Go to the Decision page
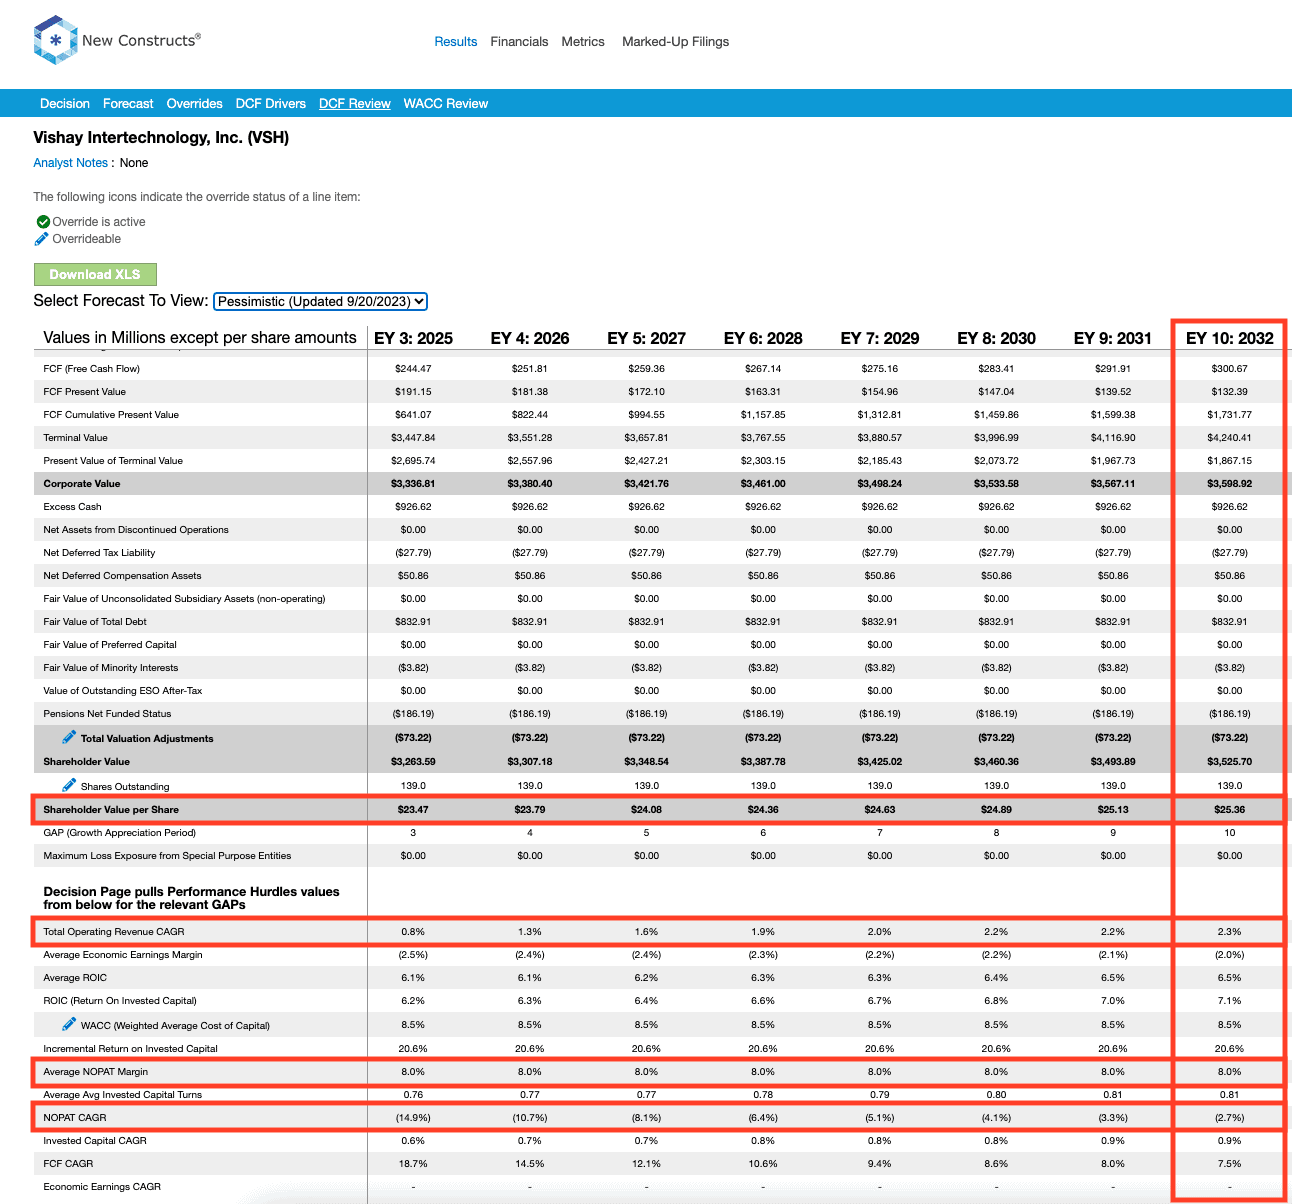This screenshot has width=1292, height=1204. click(65, 104)
